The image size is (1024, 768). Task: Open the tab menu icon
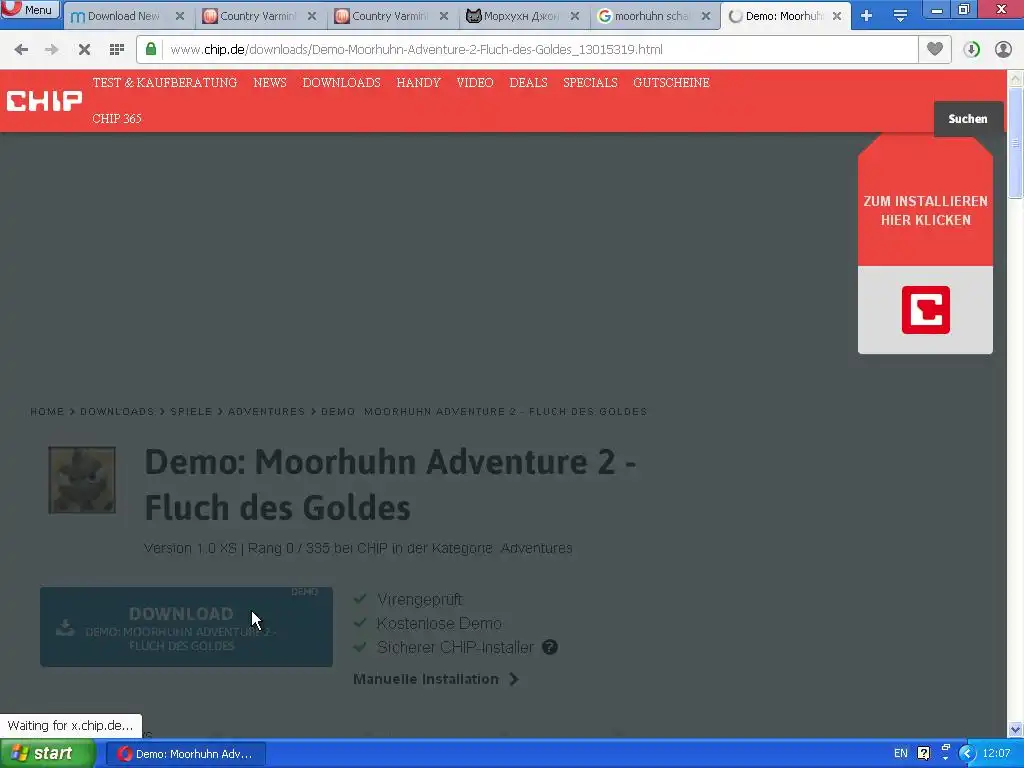pyautogui.click(x=900, y=16)
